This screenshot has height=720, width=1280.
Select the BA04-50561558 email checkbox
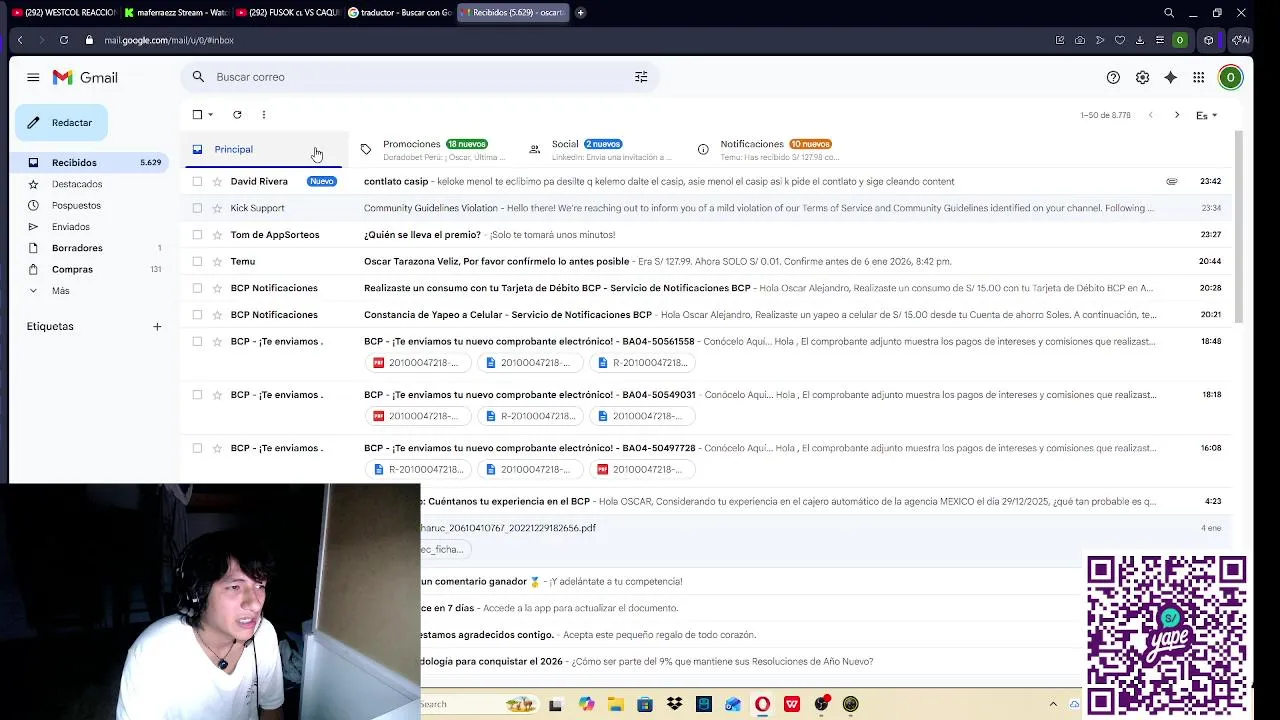(197, 341)
